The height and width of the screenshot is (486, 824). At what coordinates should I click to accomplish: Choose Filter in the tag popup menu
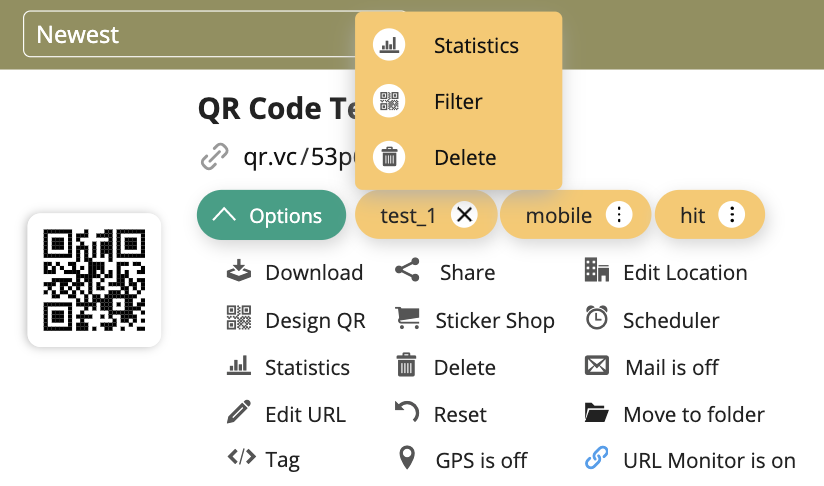point(458,102)
